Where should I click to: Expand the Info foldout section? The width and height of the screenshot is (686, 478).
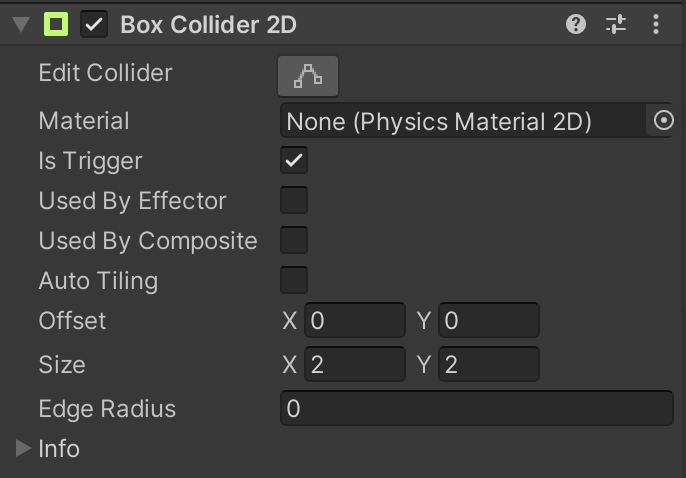point(23,449)
